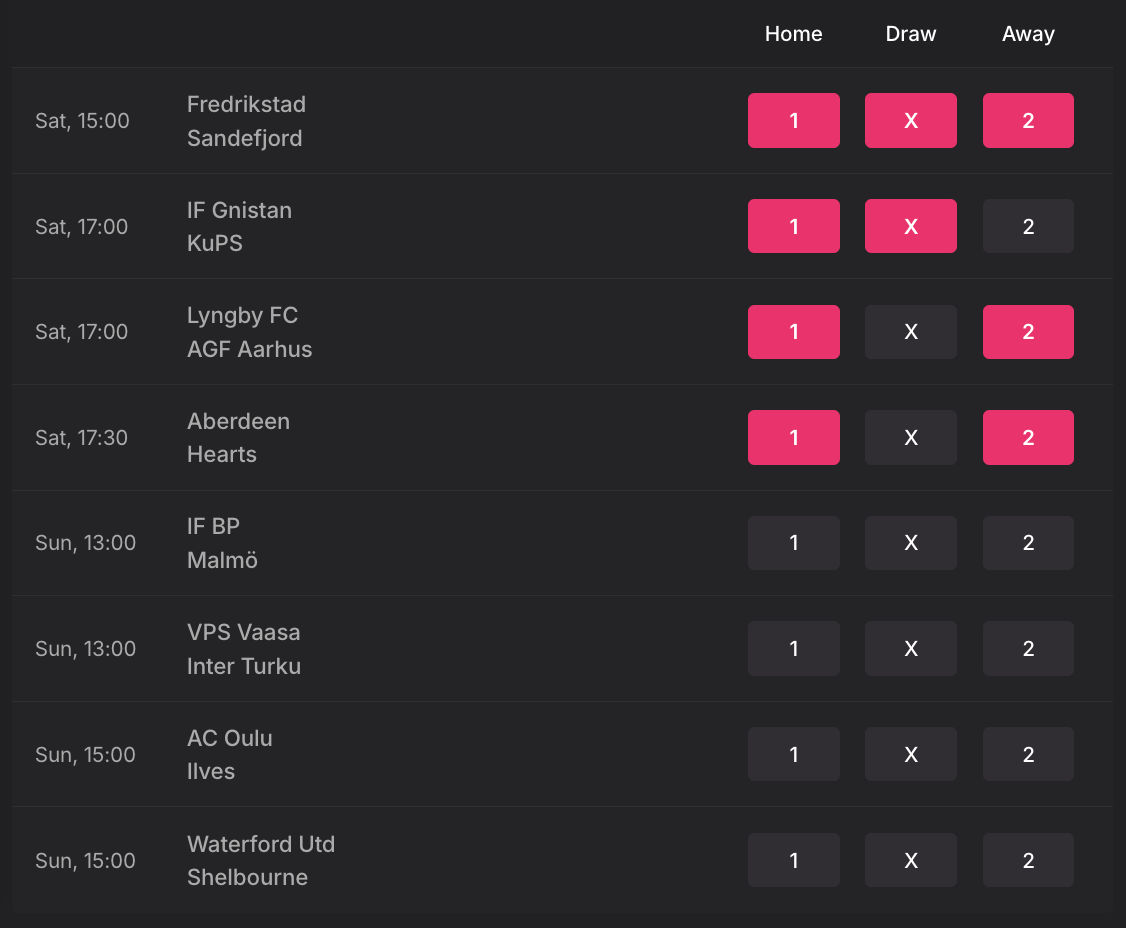Open the Waterford Utd vs Shelbourne match

point(562,860)
